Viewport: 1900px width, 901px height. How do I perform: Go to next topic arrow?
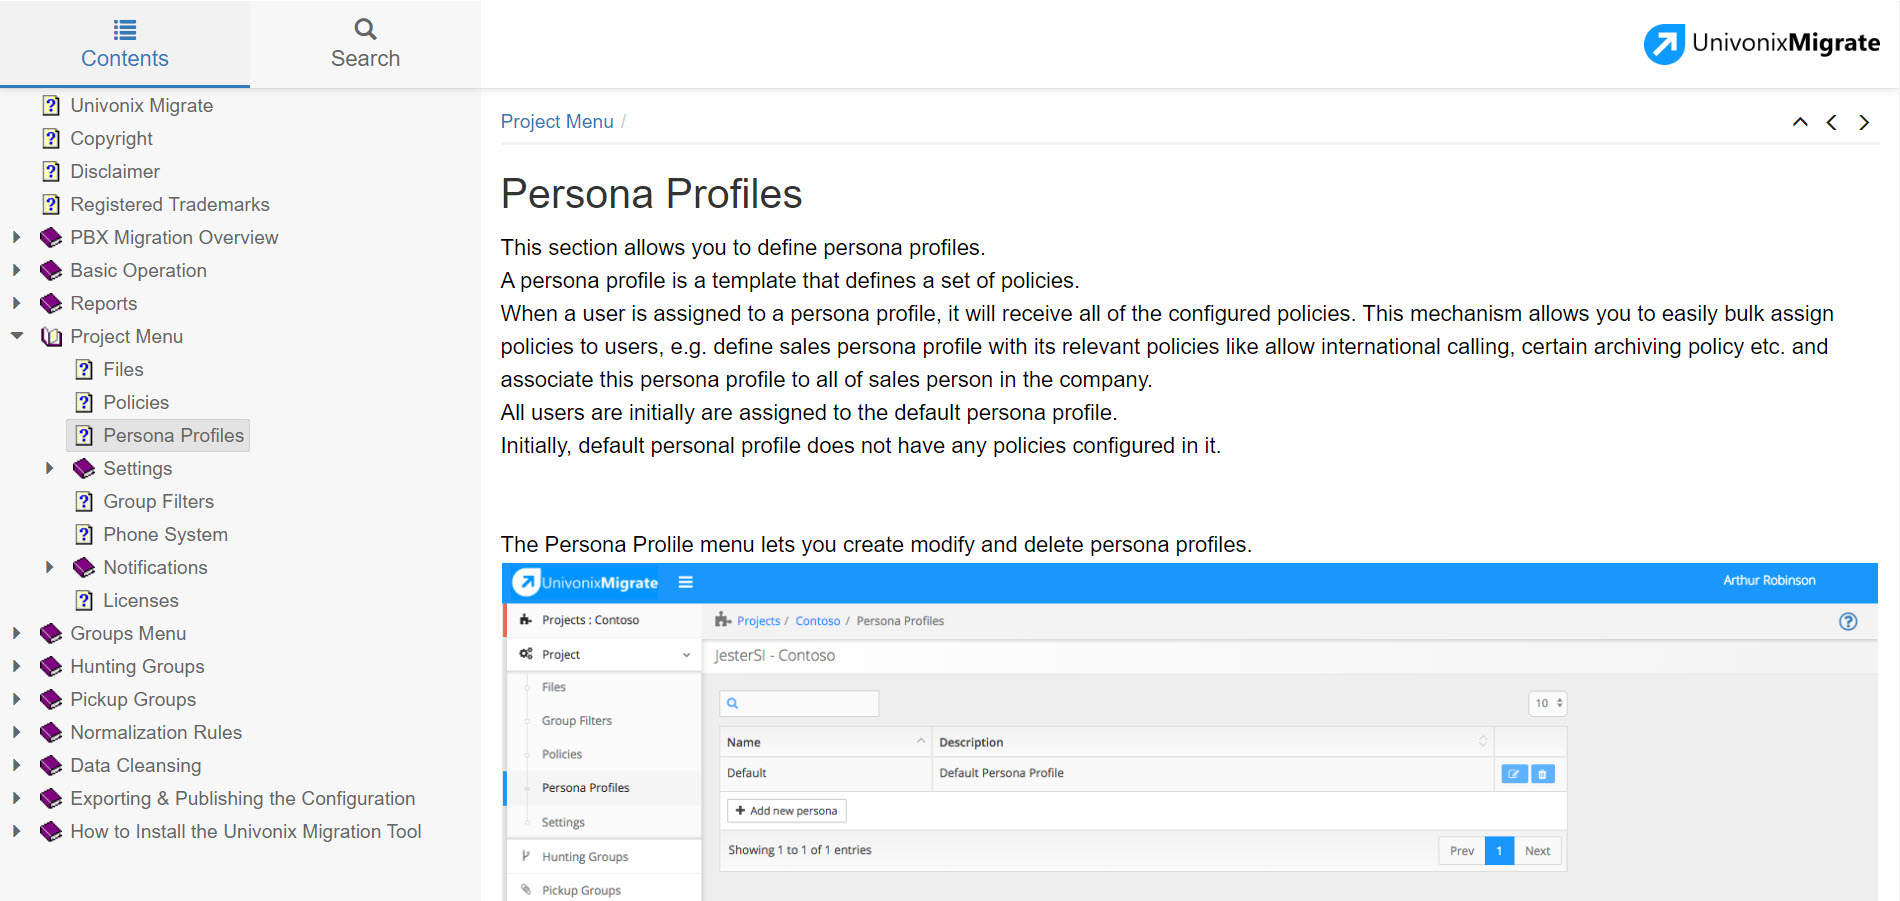point(1864,122)
